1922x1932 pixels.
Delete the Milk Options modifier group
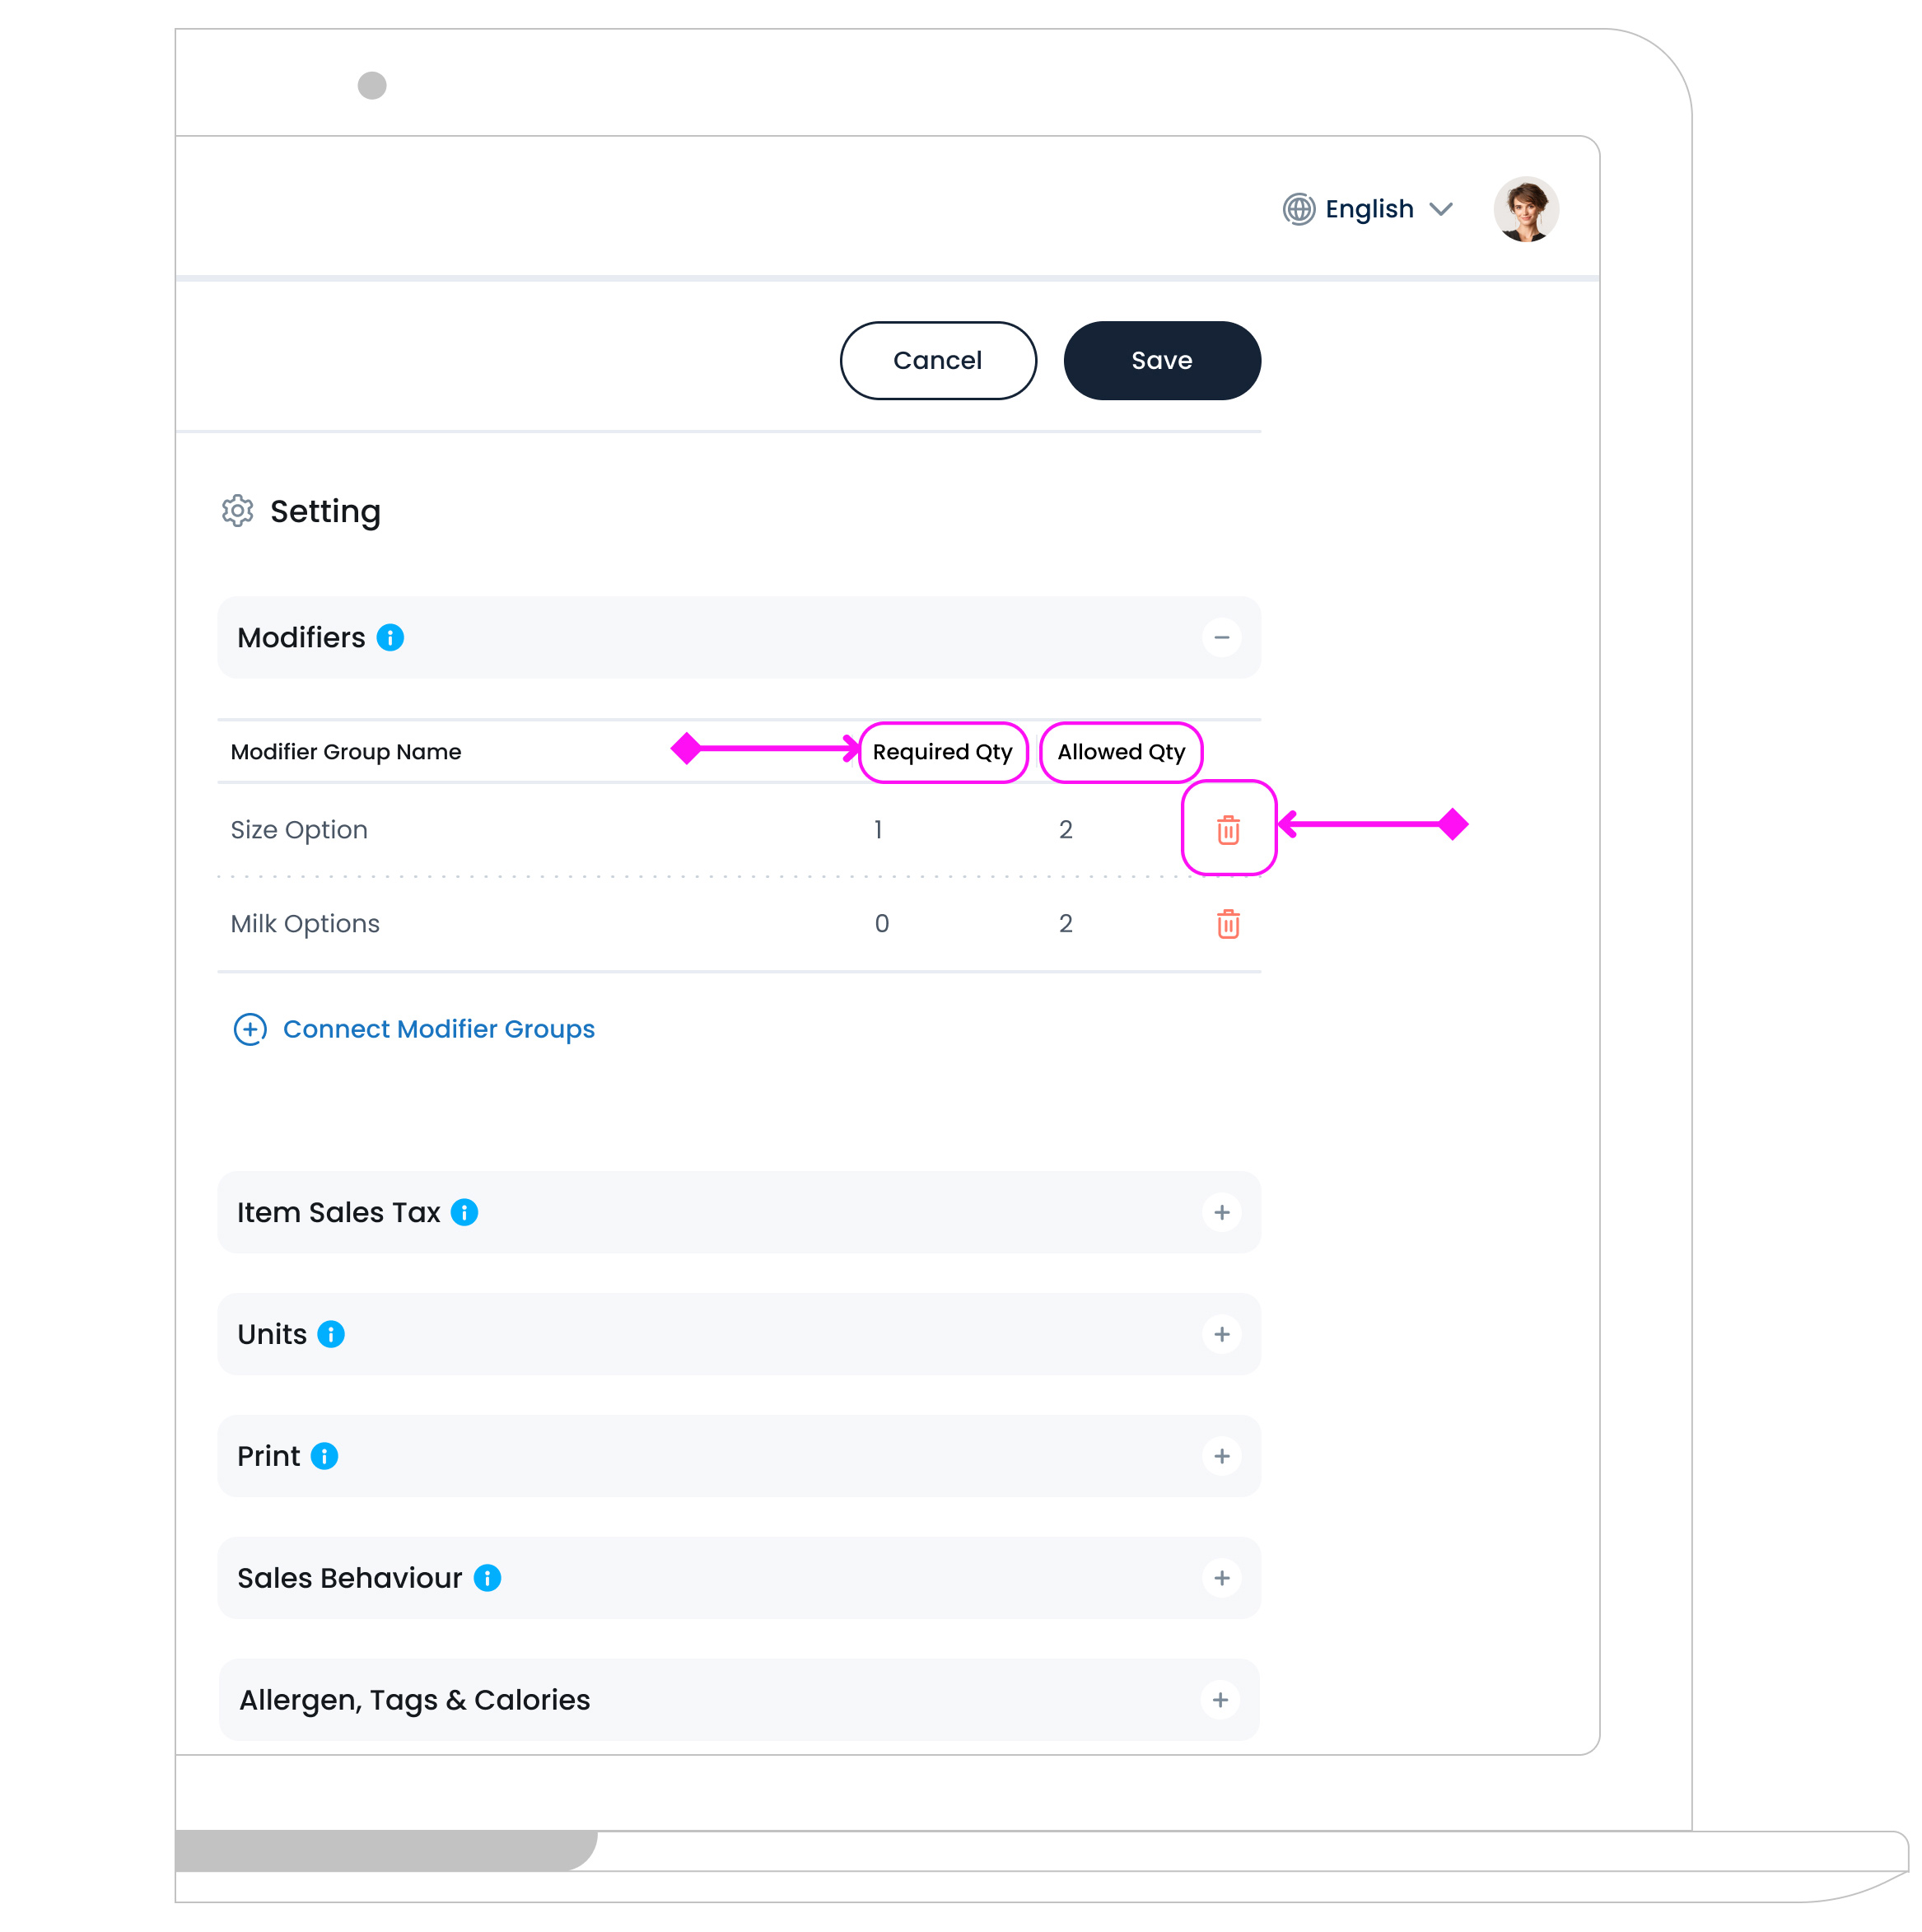pos(1228,923)
